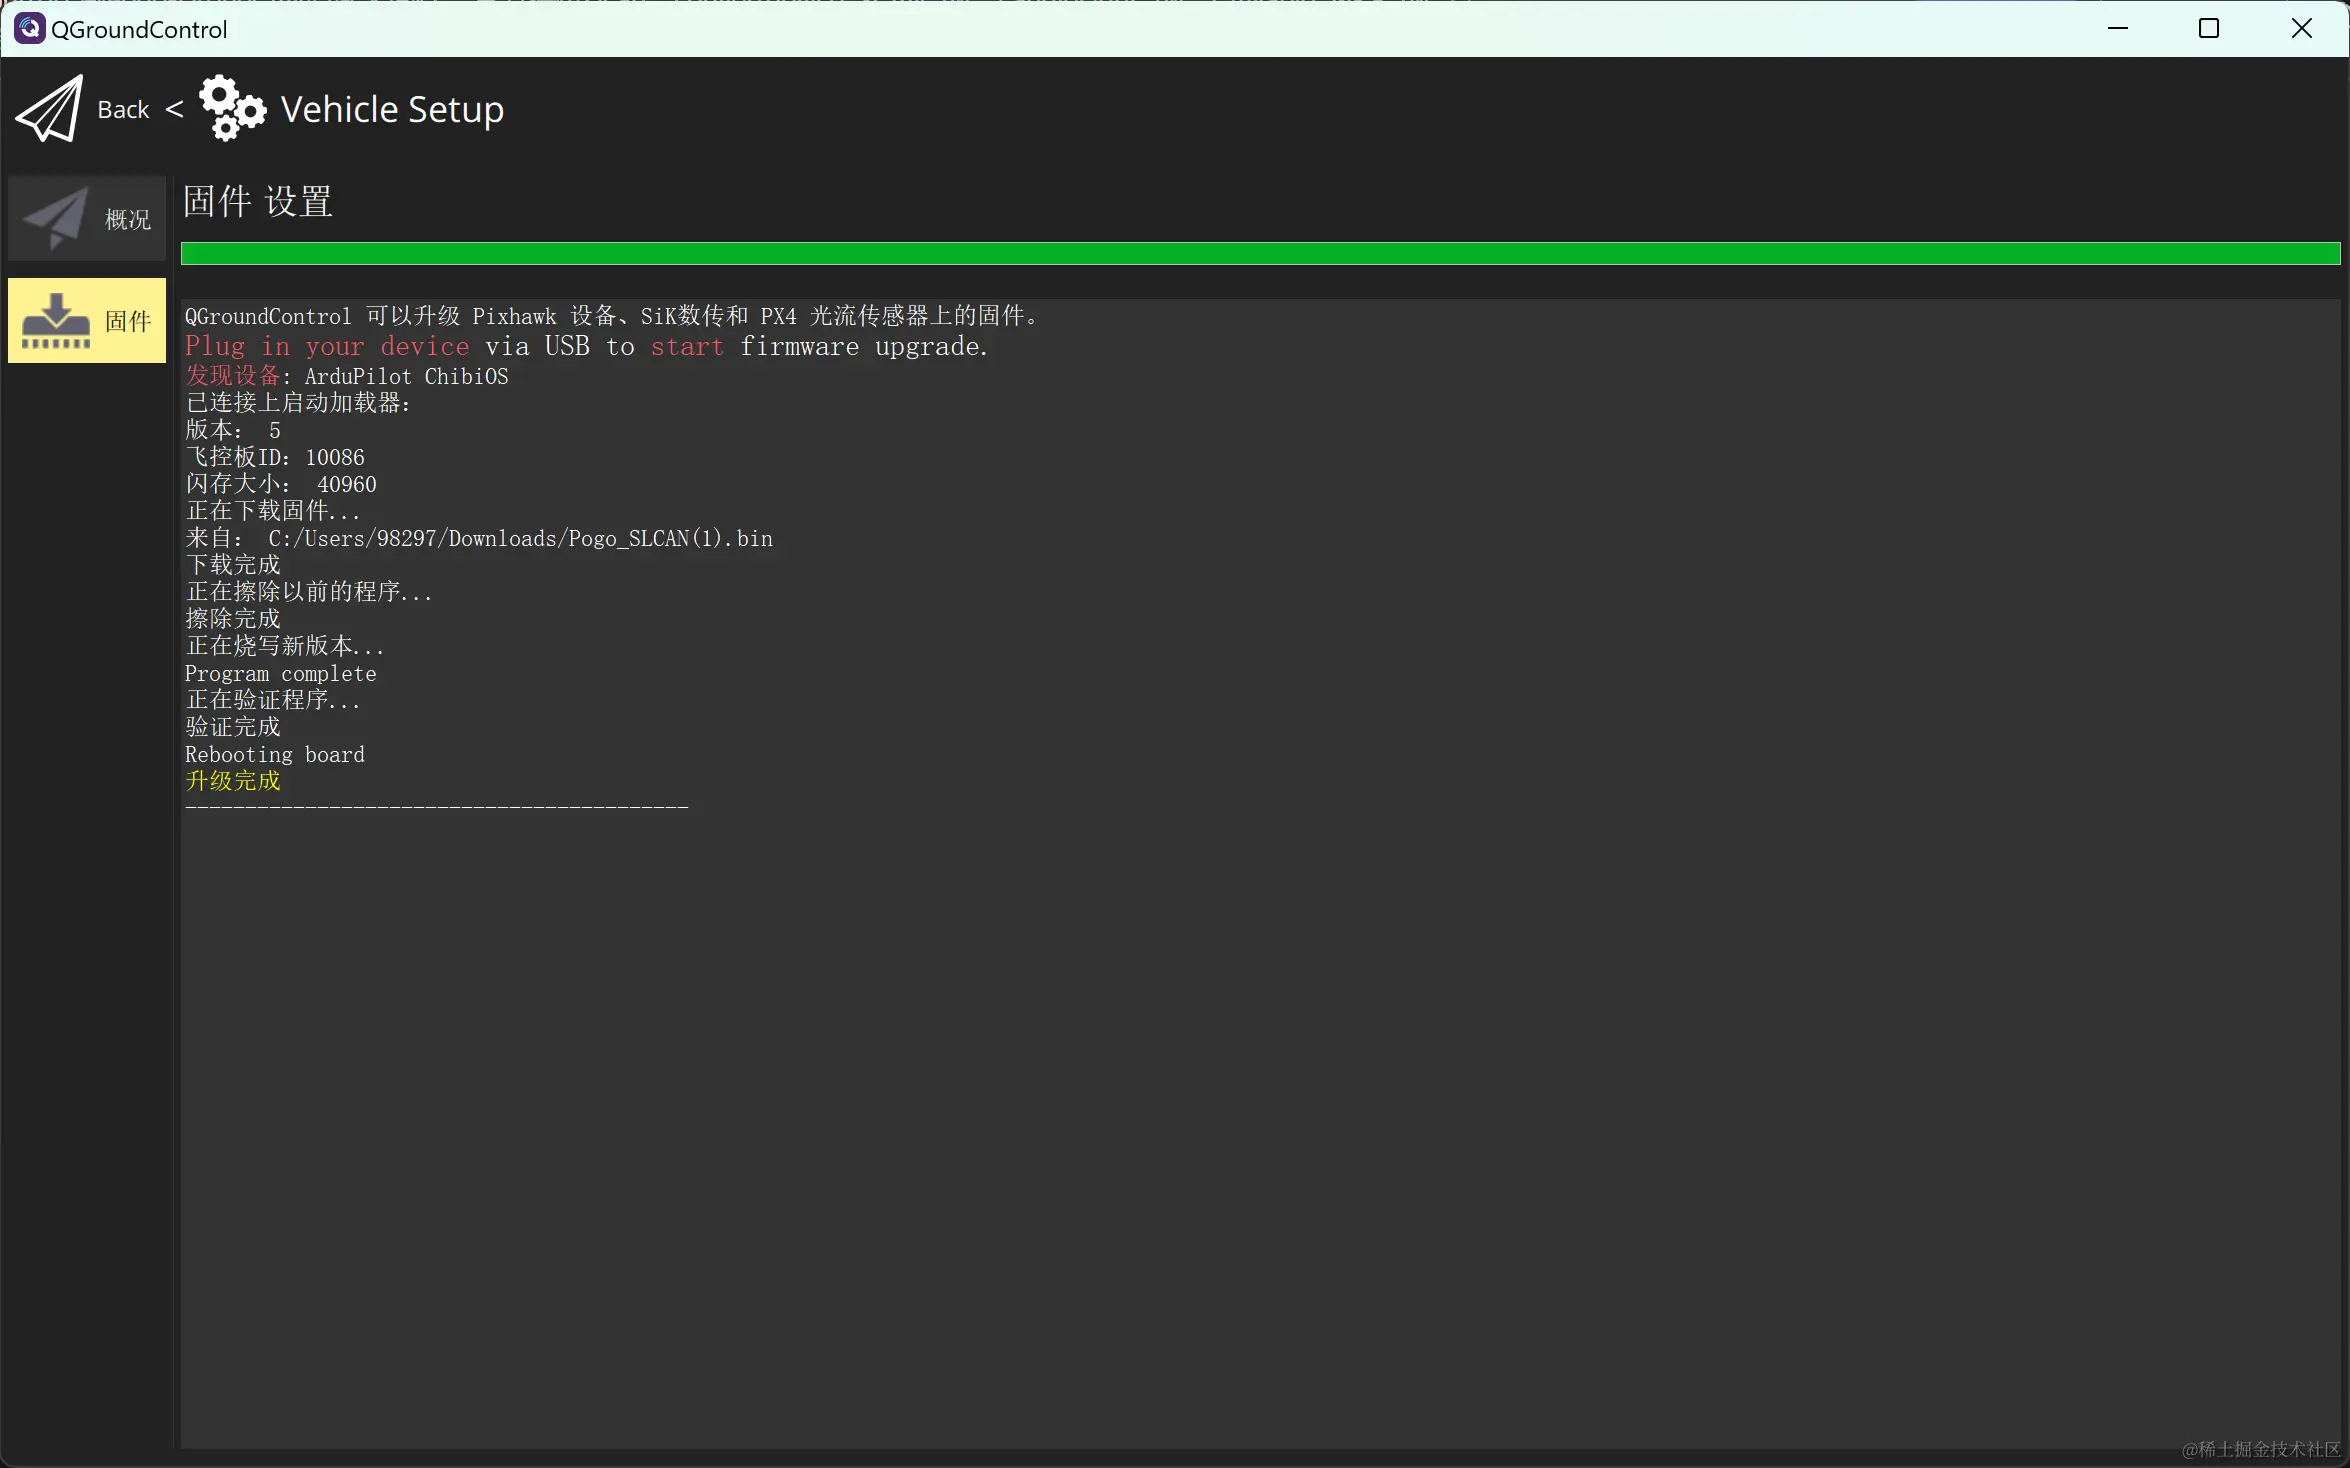This screenshot has width=2350, height=1468.
Task: Click the 'Rebooting board' log line
Action: click(x=275, y=755)
